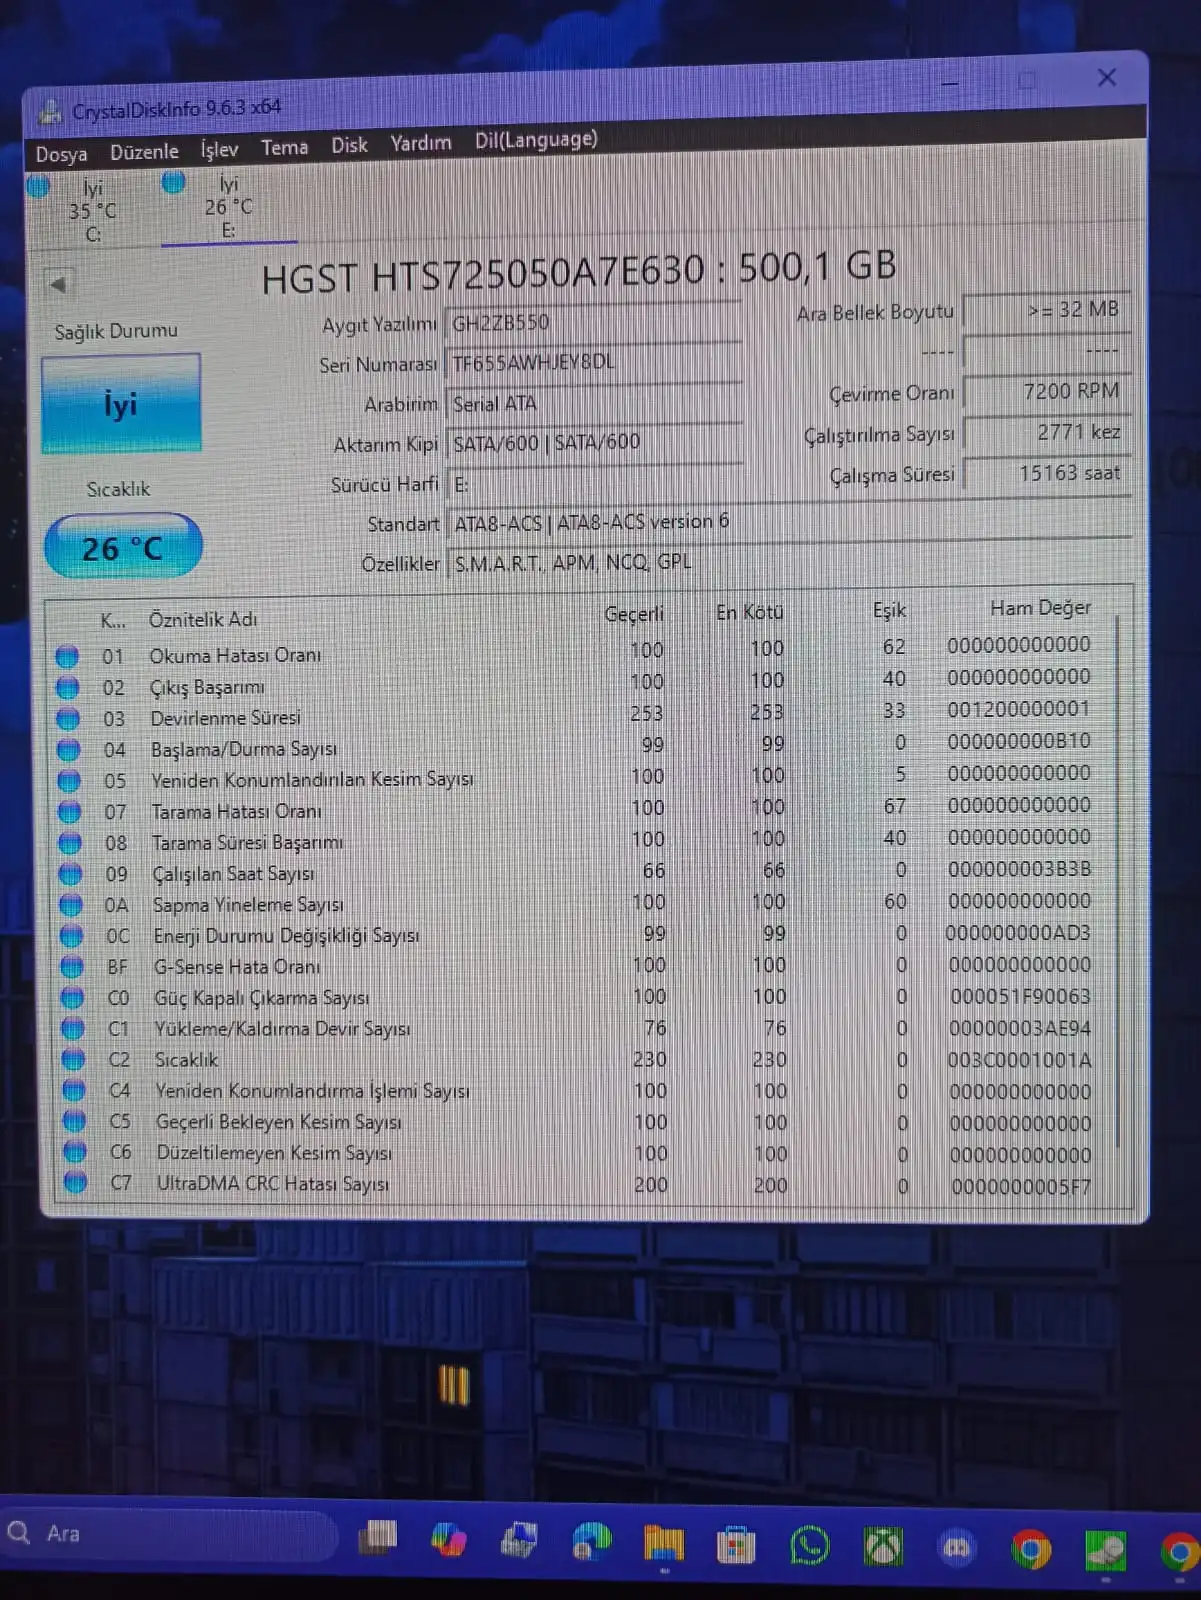
Task: Click the 7200 RPM rotation rate value
Action: click(x=1047, y=391)
